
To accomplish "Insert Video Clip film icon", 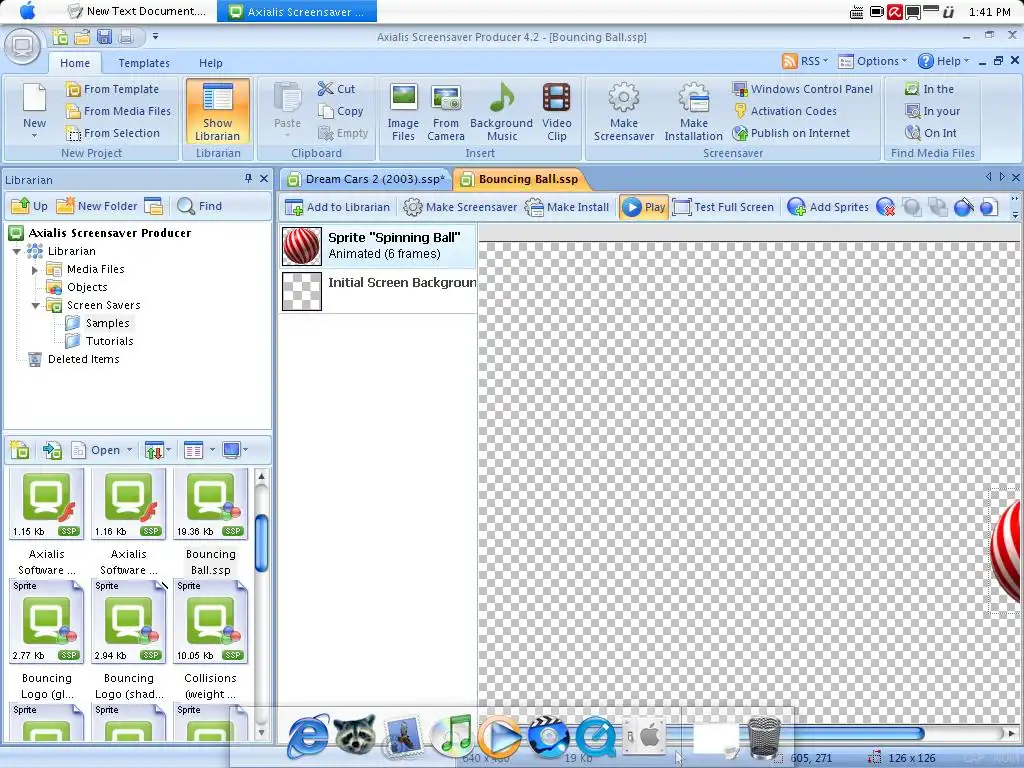I will tap(556, 97).
